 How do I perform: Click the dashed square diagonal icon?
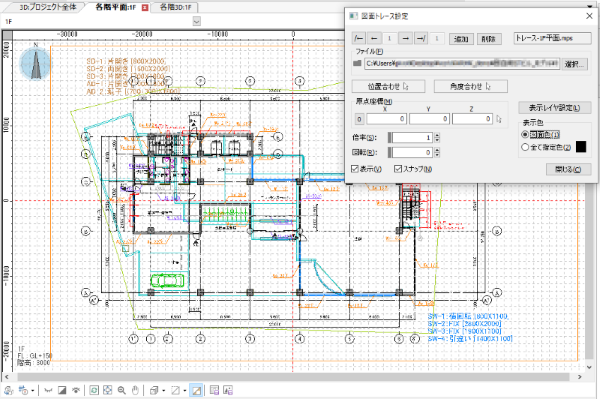(x=175, y=391)
